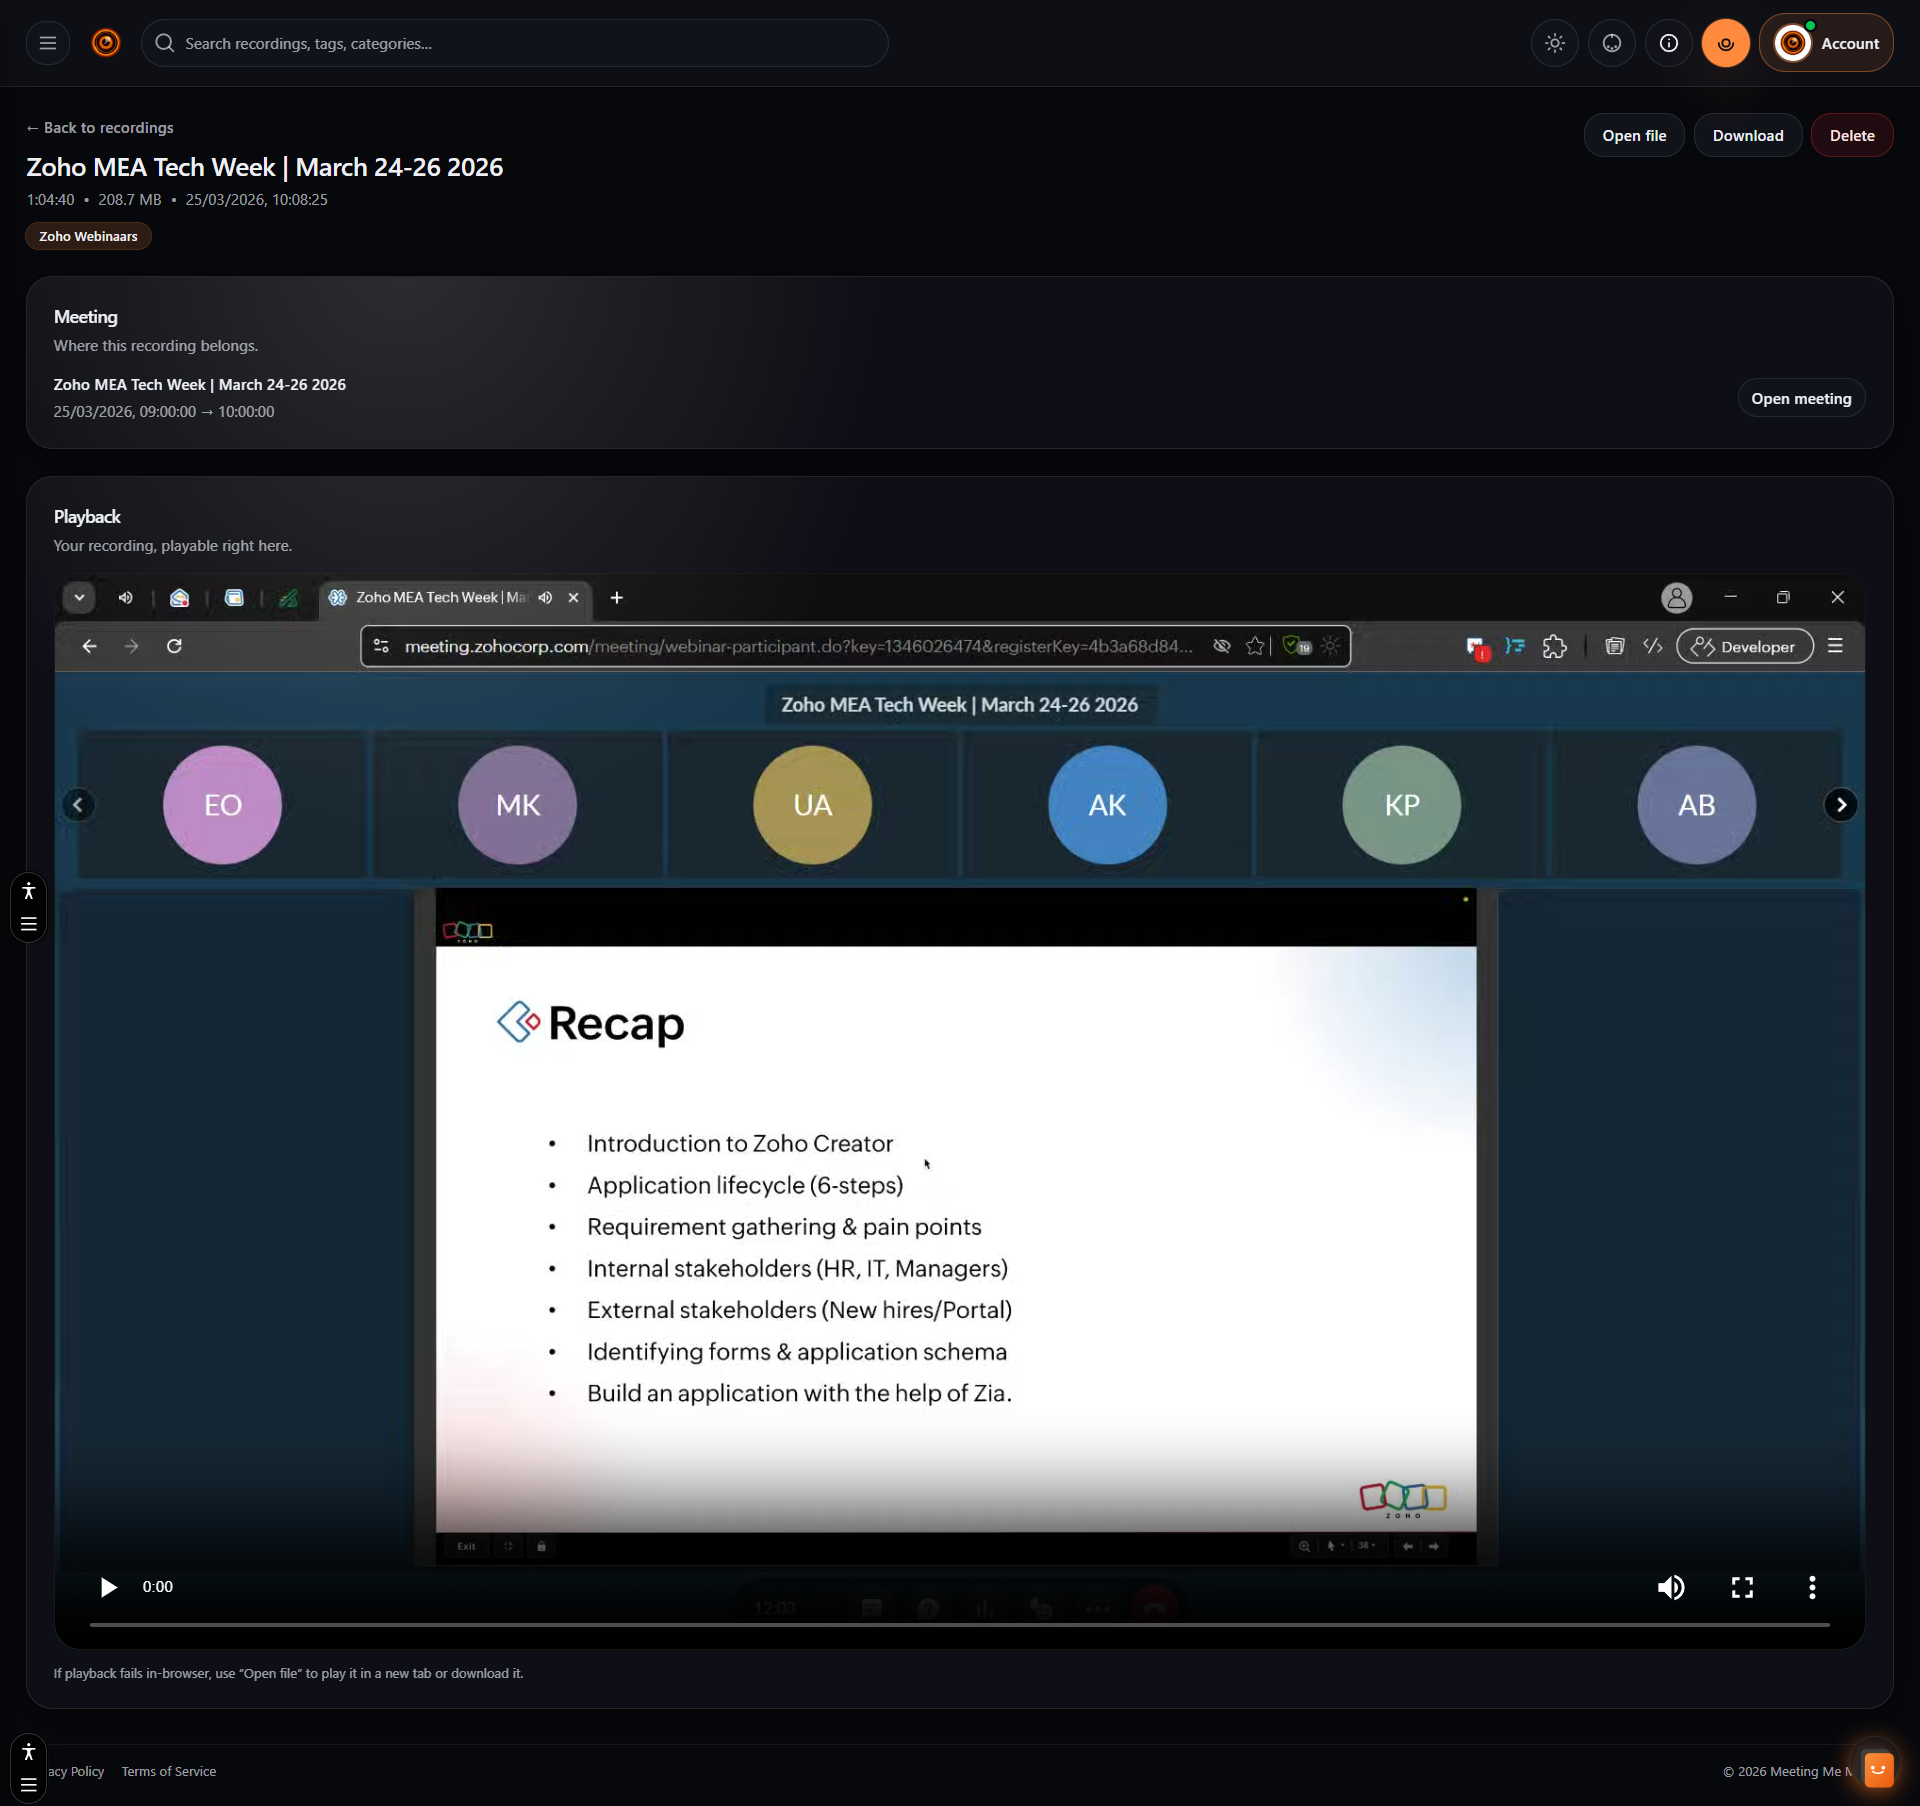Click the AK participant avatar

click(x=1107, y=805)
